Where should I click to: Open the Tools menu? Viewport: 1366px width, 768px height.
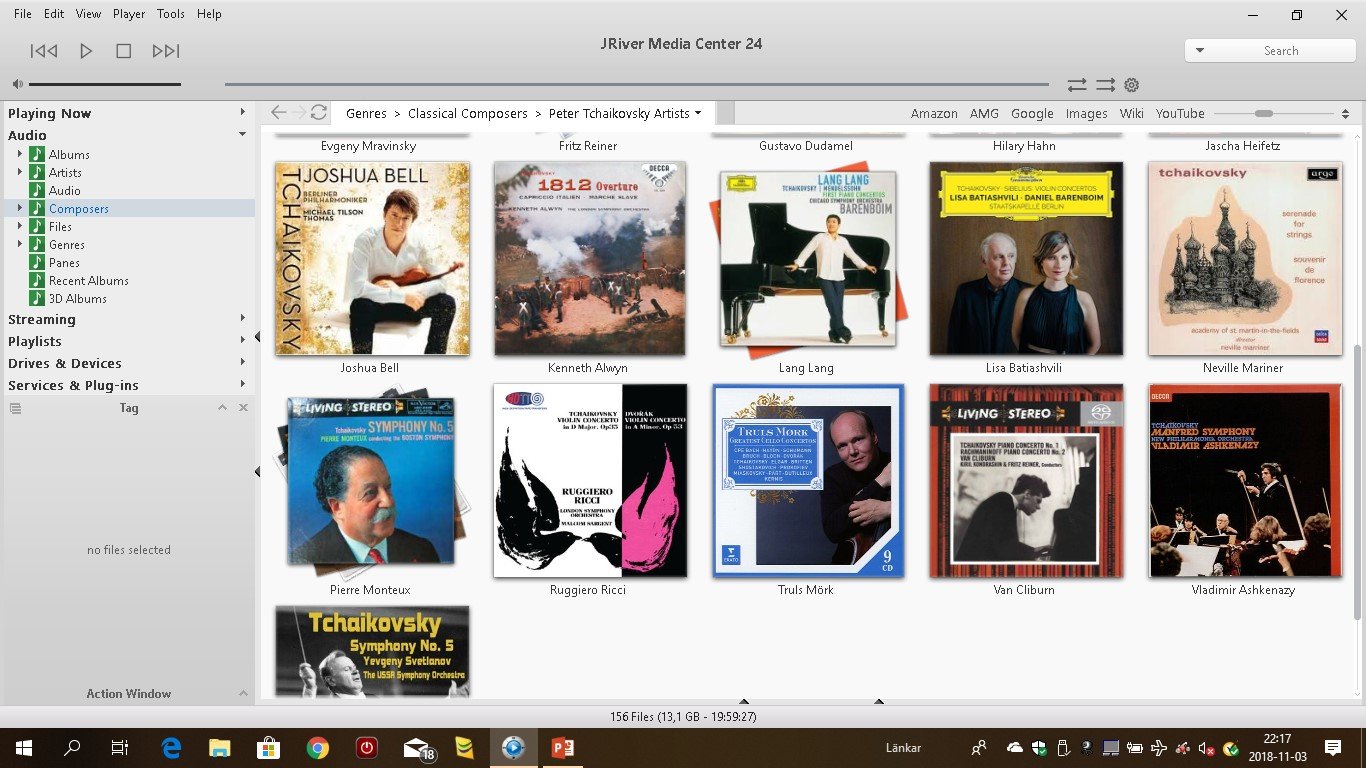(x=171, y=14)
